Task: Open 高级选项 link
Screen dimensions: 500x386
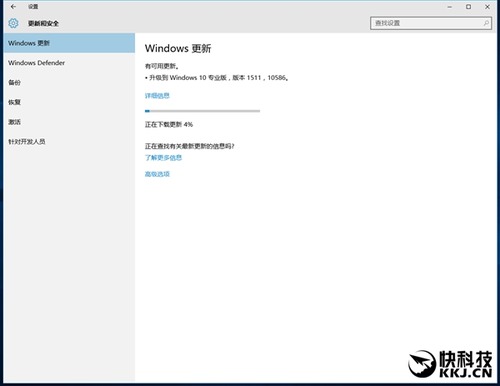Action: point(157,174)
